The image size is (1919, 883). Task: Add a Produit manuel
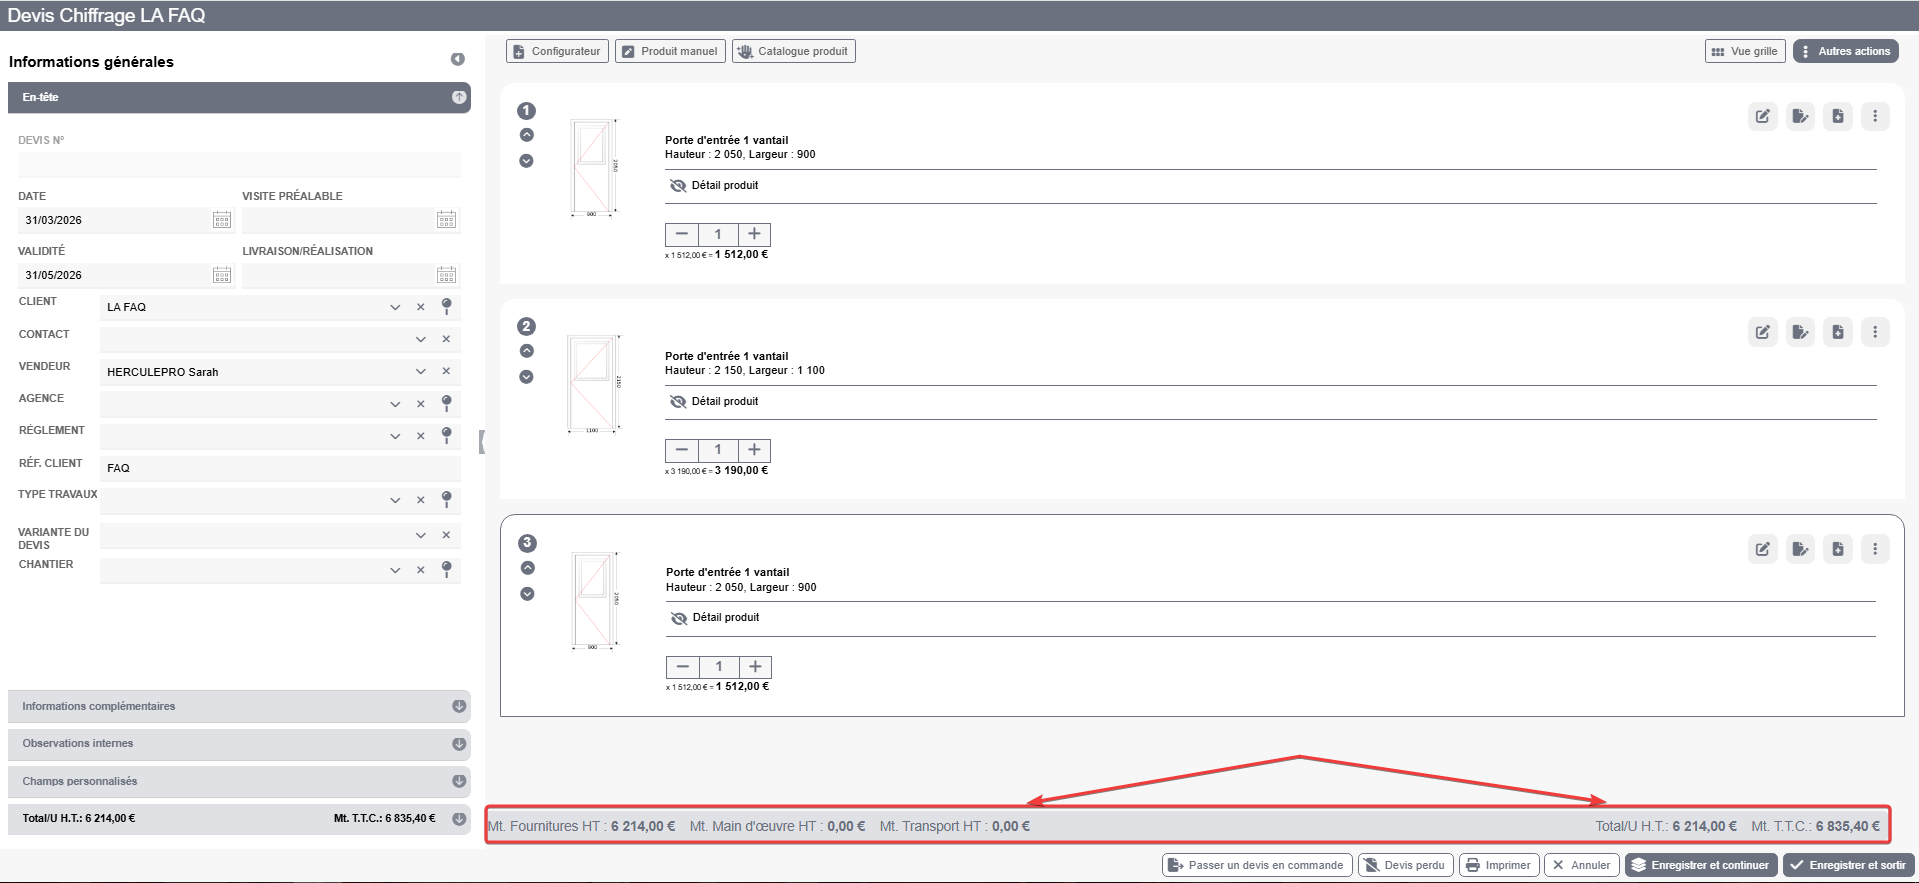pos(670,51)
